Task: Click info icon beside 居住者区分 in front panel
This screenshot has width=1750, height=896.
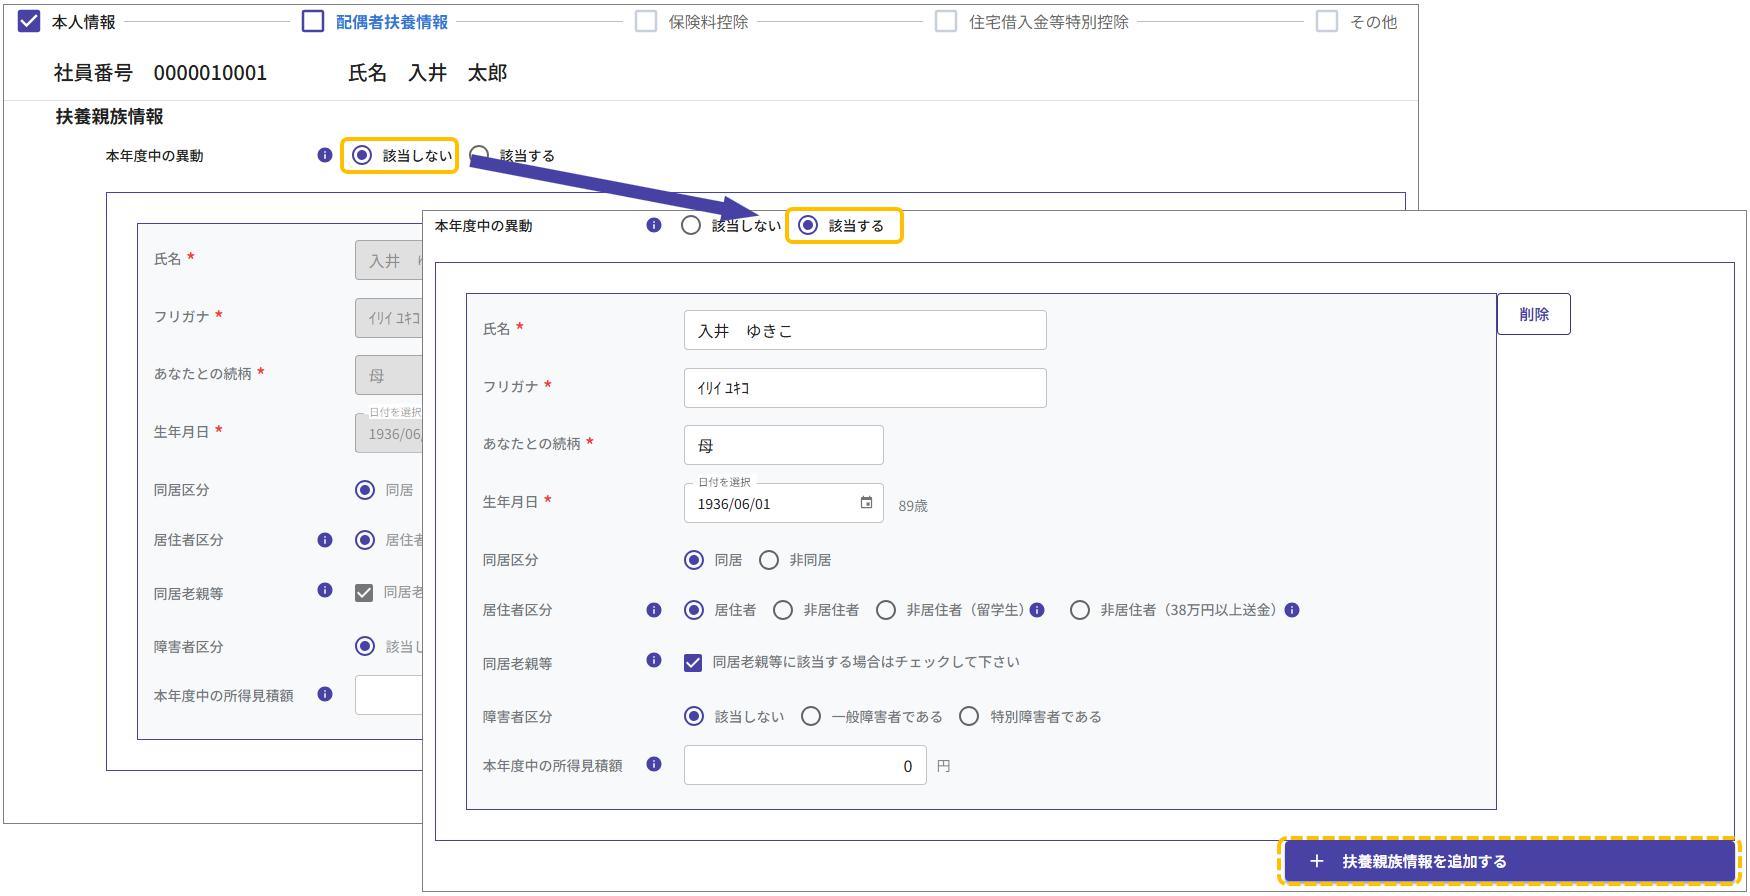Action: tap(654, 610)
